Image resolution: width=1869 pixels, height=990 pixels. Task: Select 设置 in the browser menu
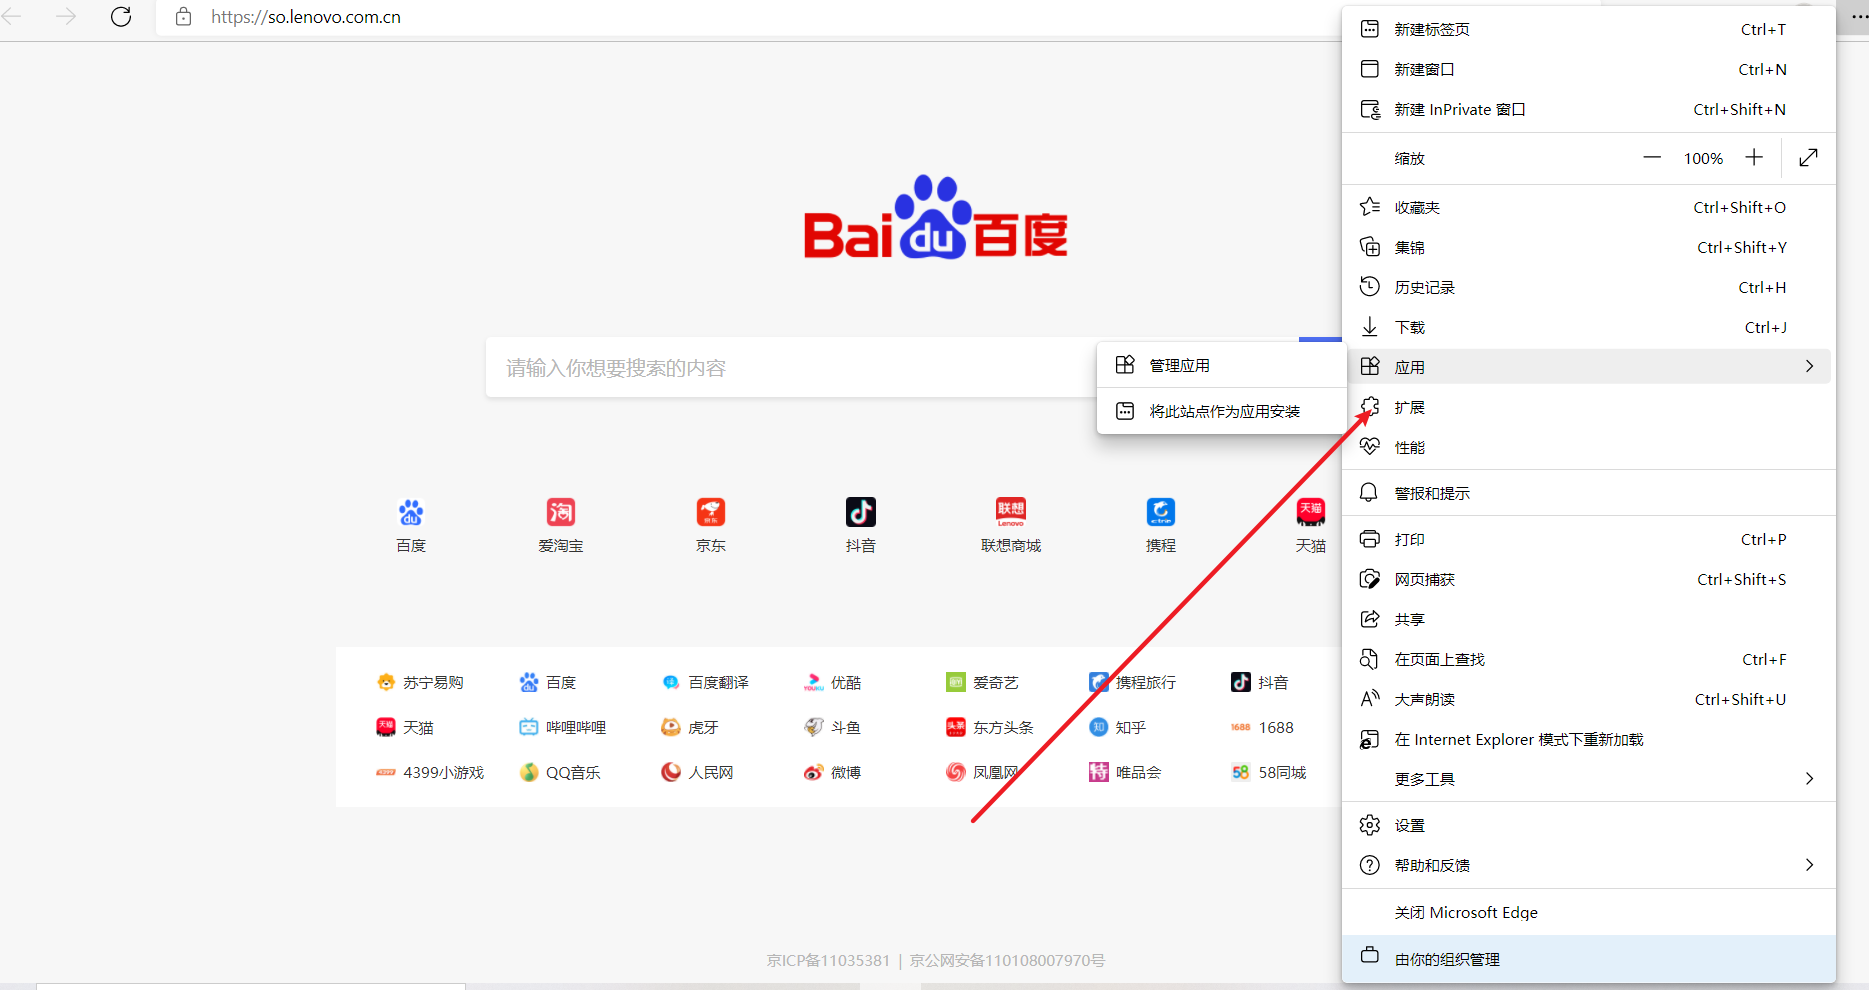[x=1409, y=826]
